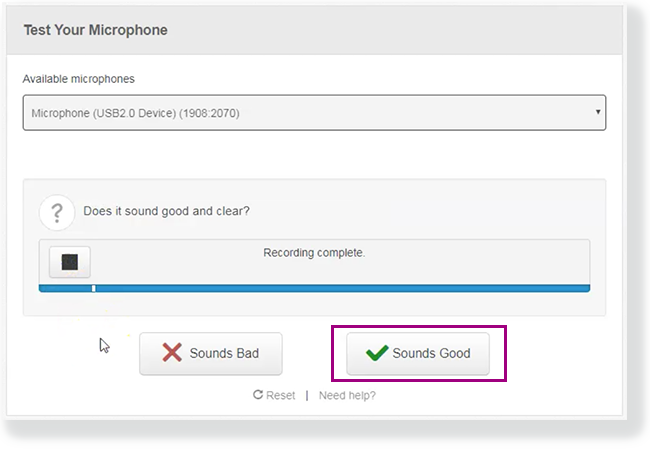650x450 pixels.
Task: Click the Reset link text
Action: (x=280, y=395)
